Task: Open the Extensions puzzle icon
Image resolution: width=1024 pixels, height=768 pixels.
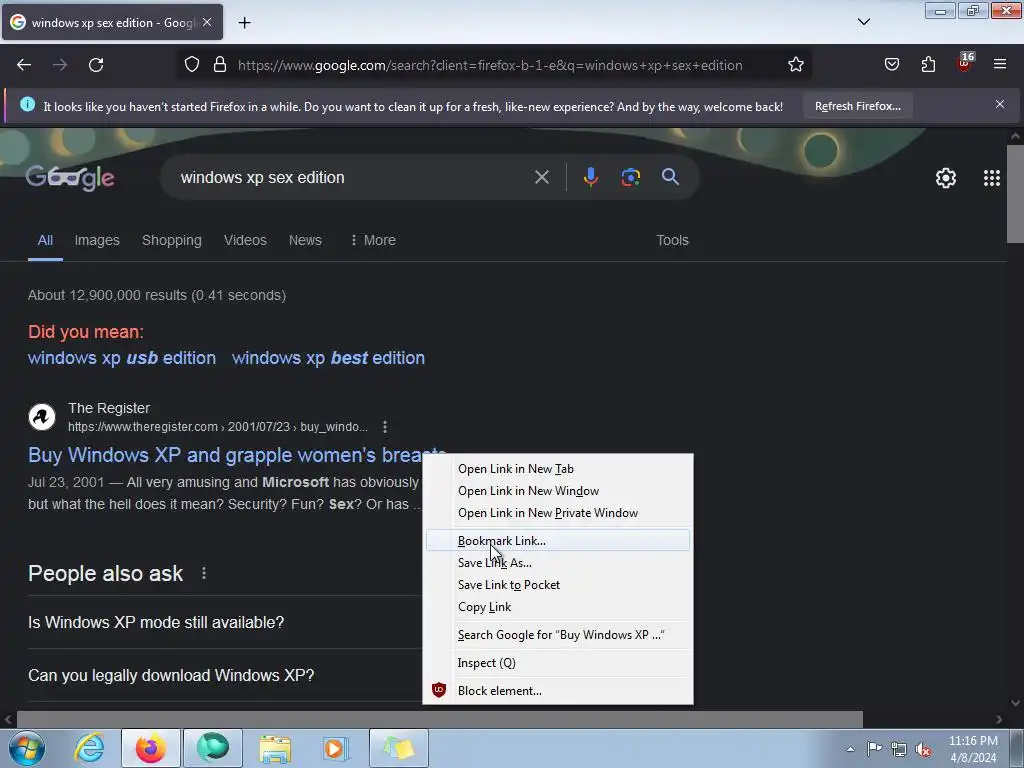Action: [x=928, y=65]
